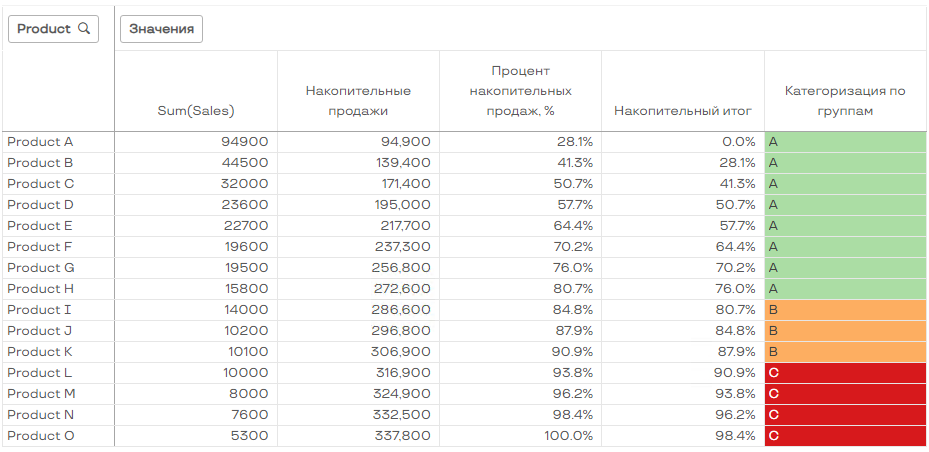Click the 94900 sales value cell
The width and height of the screenshot is (929, 452).
point(244,142)
